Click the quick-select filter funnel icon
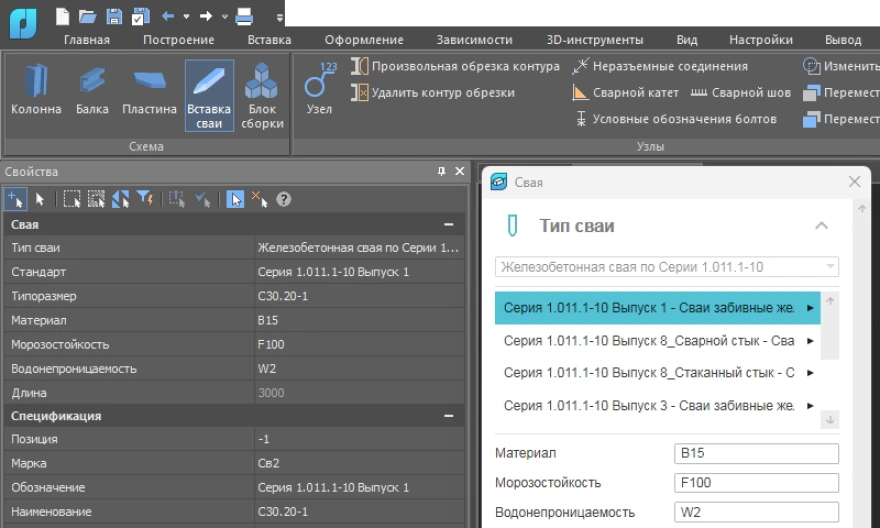 145,199
